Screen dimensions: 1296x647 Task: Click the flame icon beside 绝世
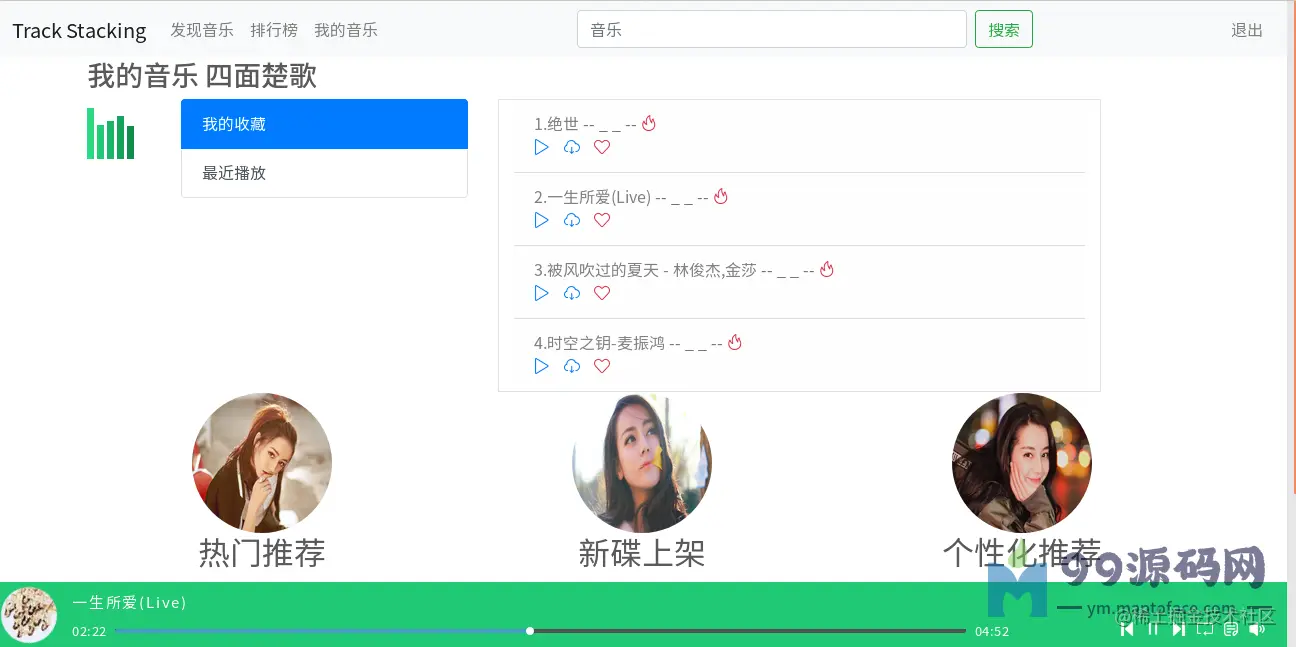pos(649,124)
